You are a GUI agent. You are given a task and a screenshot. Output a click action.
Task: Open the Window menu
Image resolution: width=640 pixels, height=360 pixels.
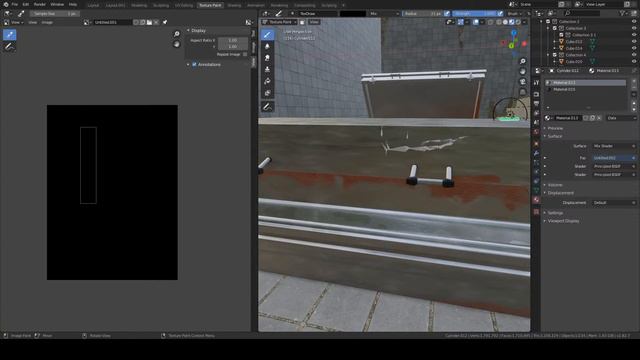[x=57, y=4]
